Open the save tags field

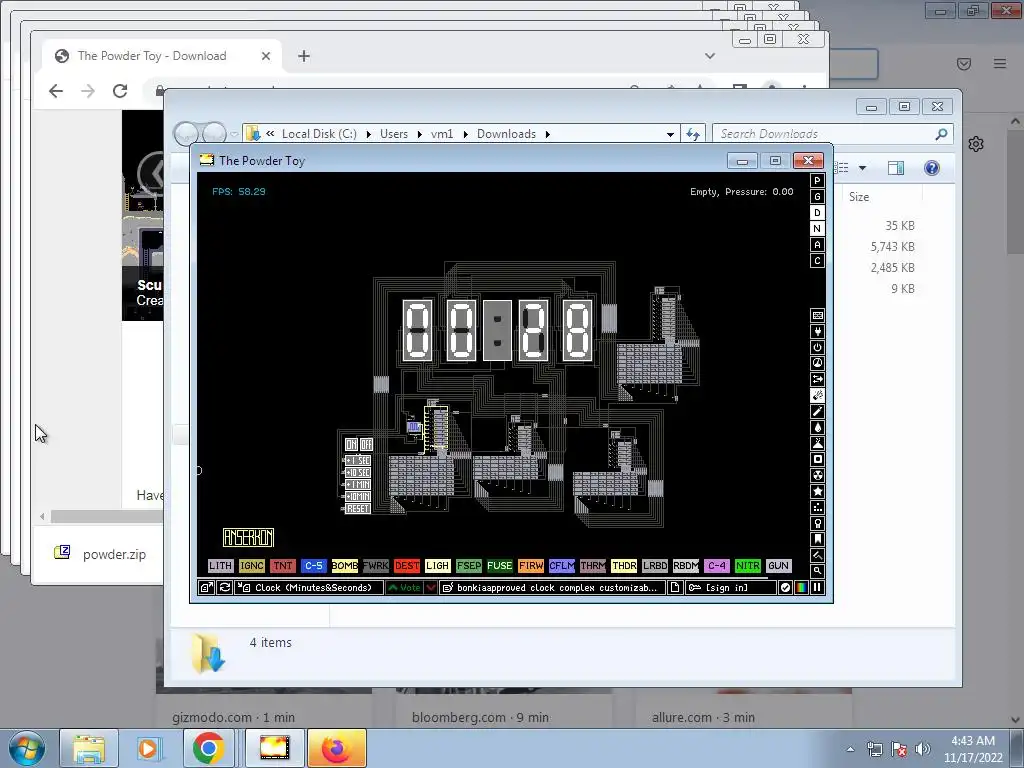(x=552, y=588)
